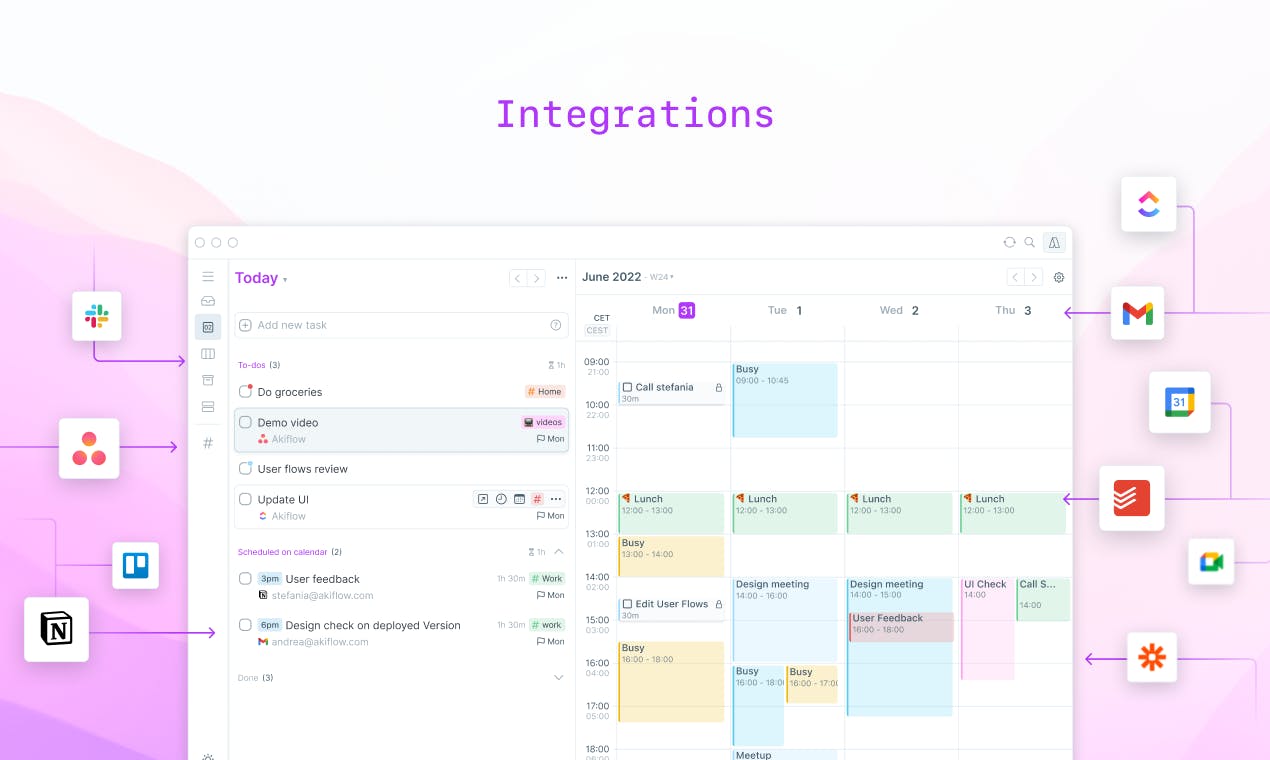Open the Archive box icon in sidebar

pyautogui.click(x=208, y=380)
